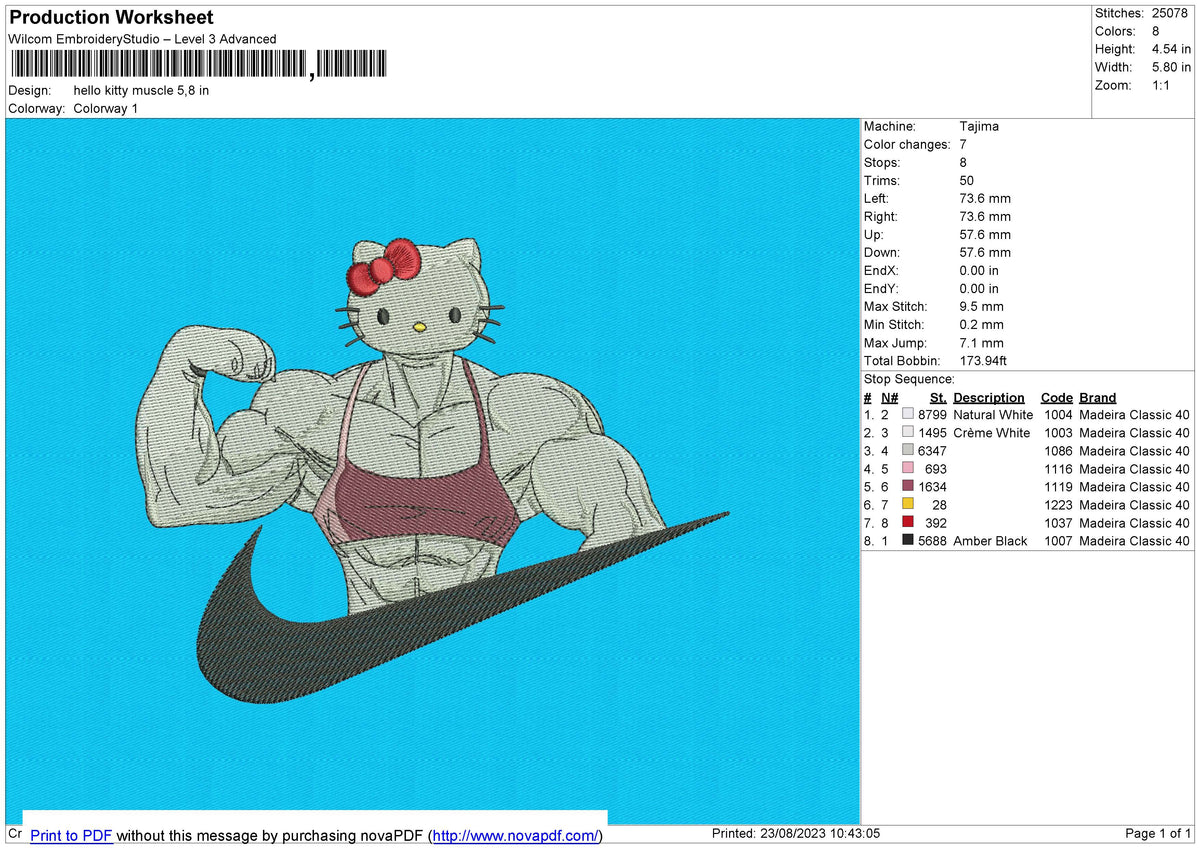Click the red swatch with code 1037
The image size is (1200, 848).
909,523
